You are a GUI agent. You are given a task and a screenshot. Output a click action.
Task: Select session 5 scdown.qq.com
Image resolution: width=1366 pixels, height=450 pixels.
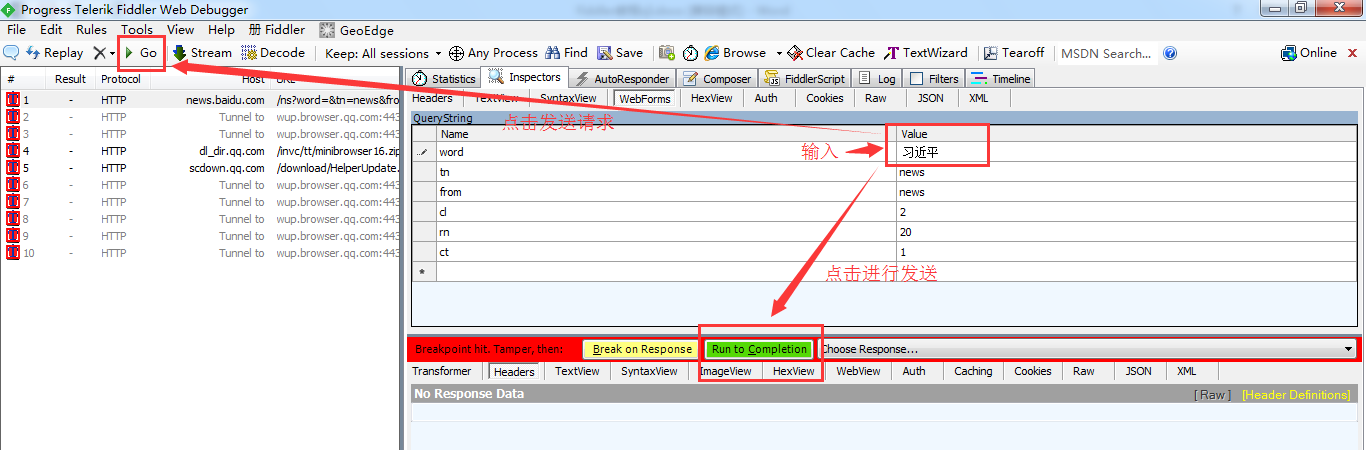tap(200, 168)
